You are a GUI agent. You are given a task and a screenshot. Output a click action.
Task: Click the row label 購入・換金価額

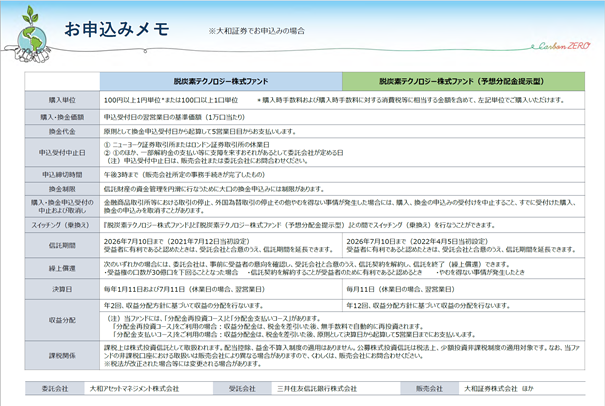coord(62,117)
